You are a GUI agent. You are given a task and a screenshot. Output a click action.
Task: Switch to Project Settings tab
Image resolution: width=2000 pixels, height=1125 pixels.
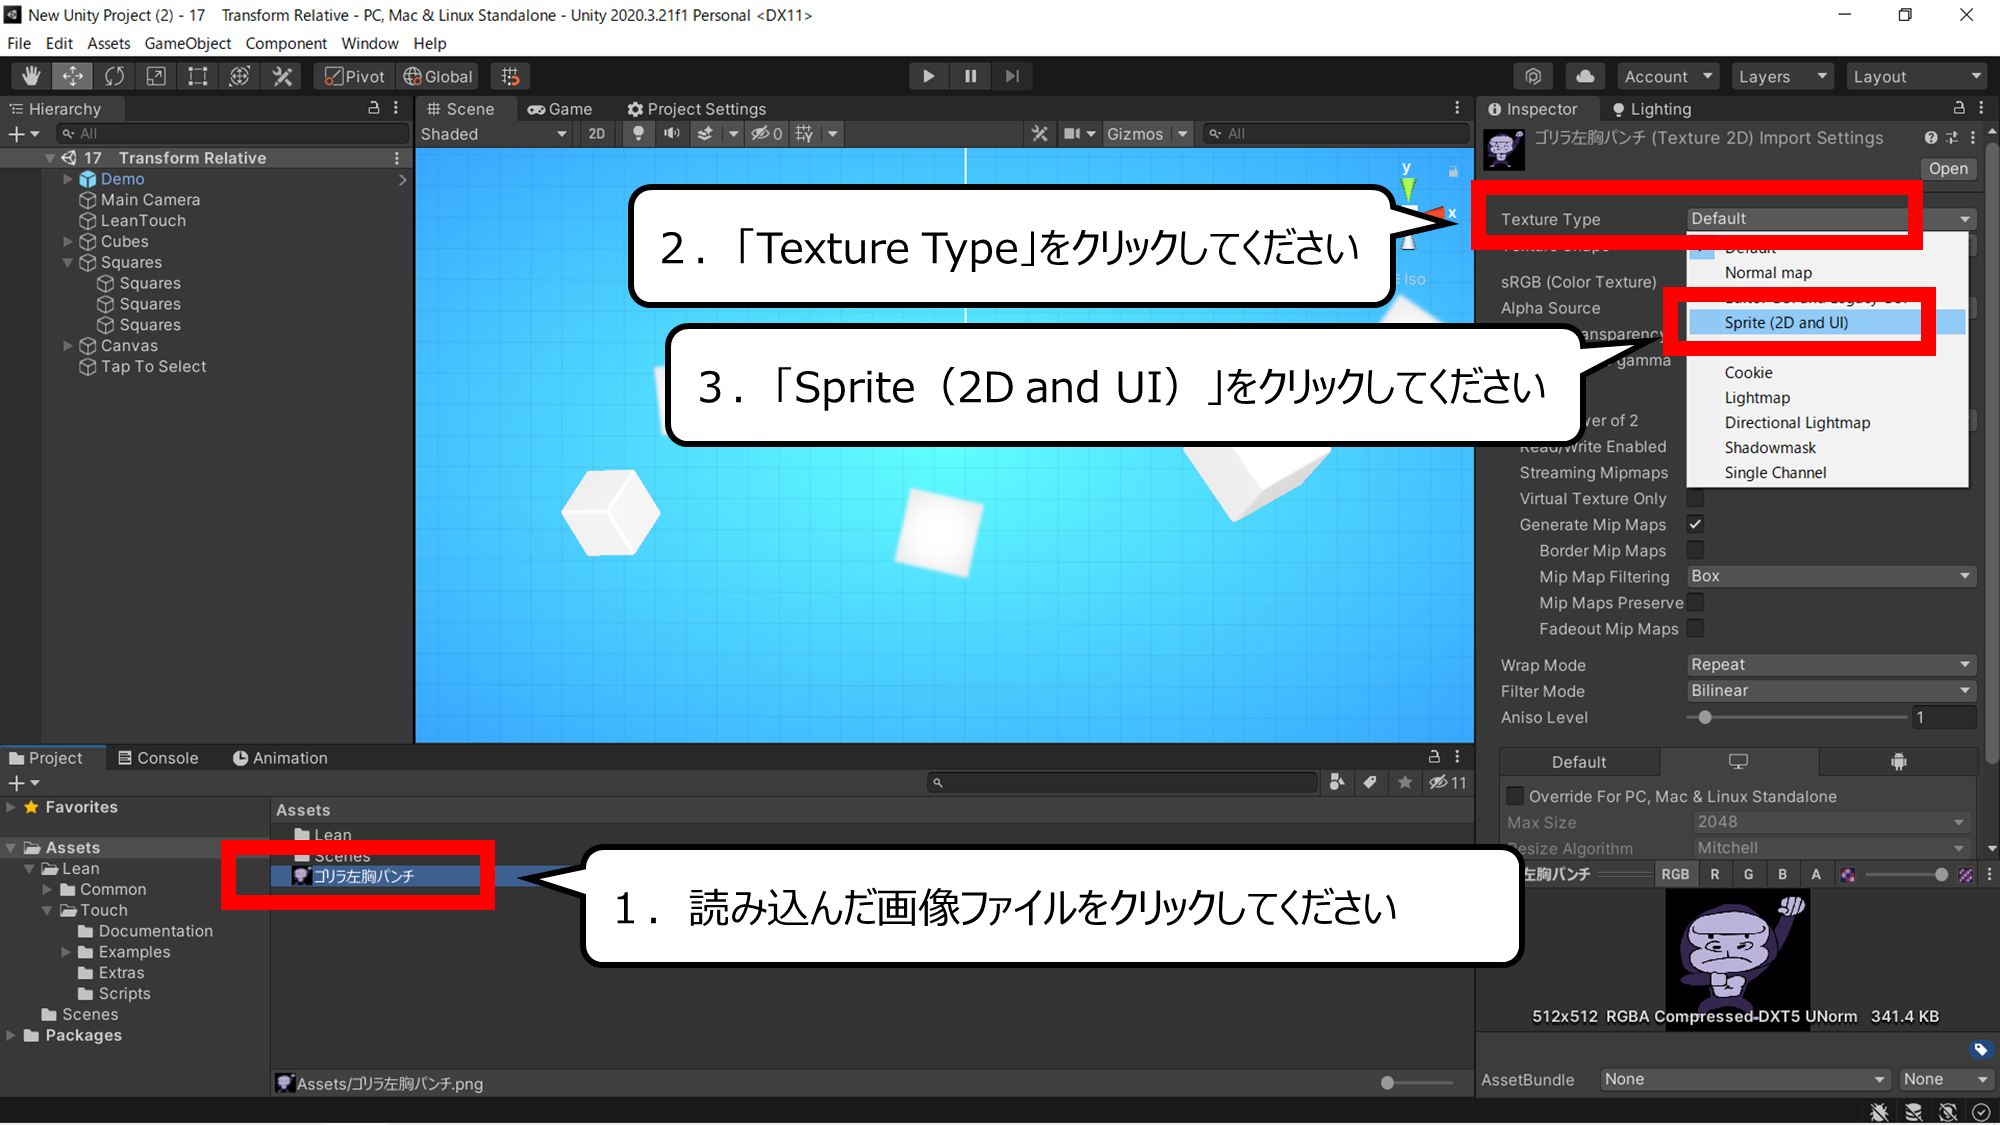[696, 108]
